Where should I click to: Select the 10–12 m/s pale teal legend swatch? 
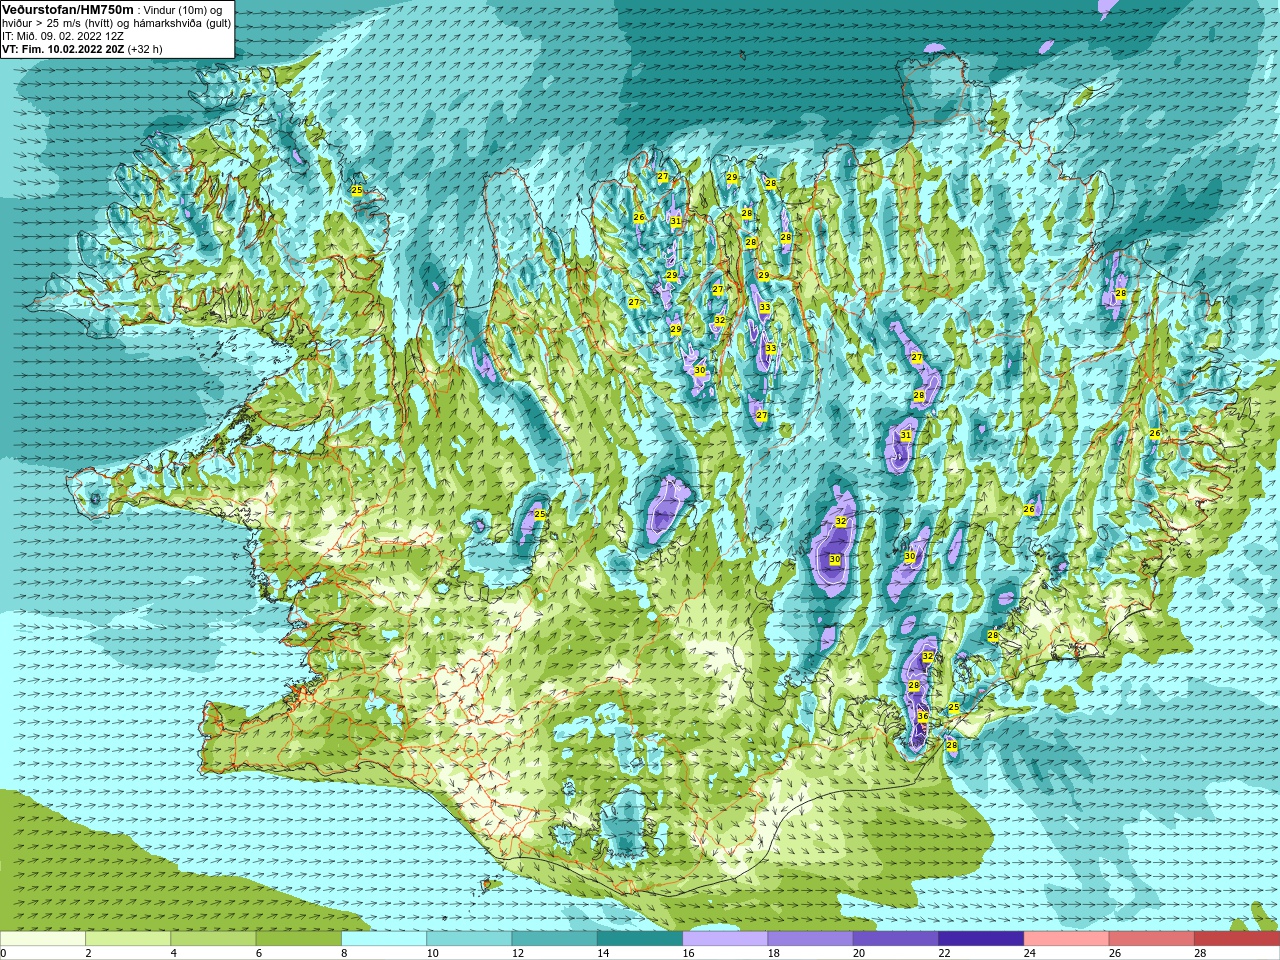[x=469, y=939]
